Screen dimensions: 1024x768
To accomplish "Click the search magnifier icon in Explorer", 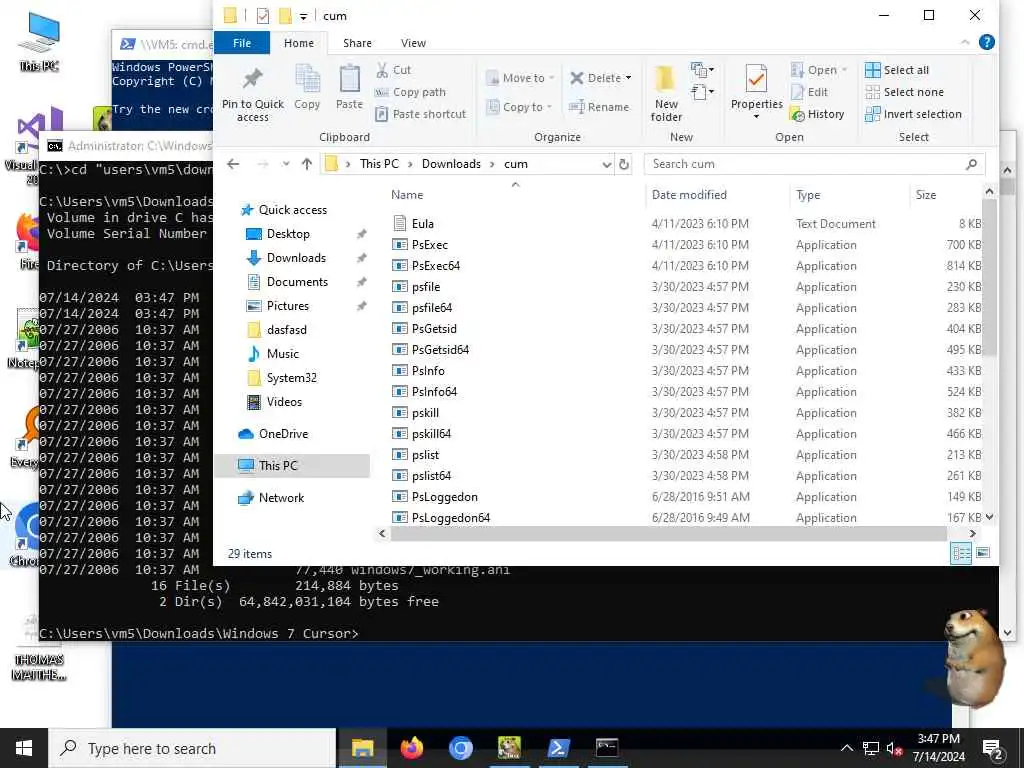I will [x=971, y=164].
